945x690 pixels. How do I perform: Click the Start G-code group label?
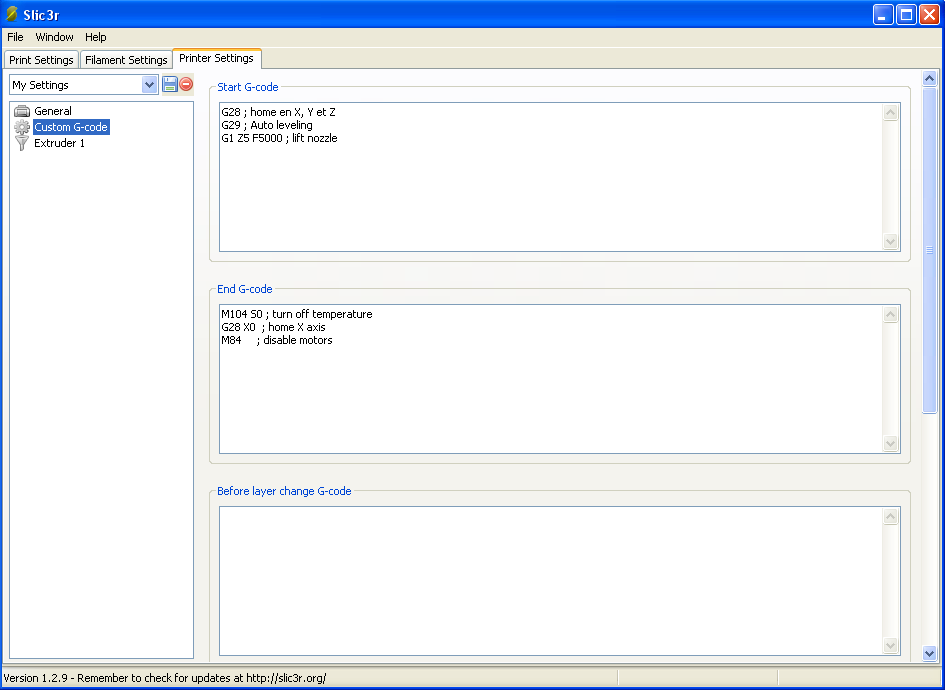point(248,87)
